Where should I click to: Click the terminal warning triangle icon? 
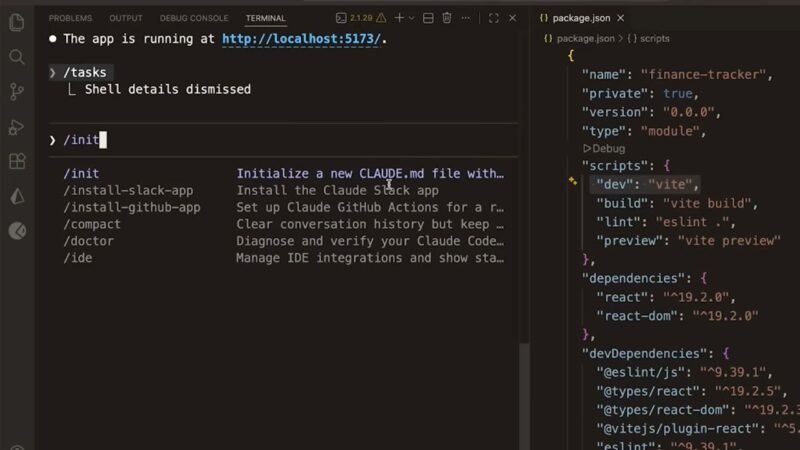pyautogui.click(x=381, y=18)
